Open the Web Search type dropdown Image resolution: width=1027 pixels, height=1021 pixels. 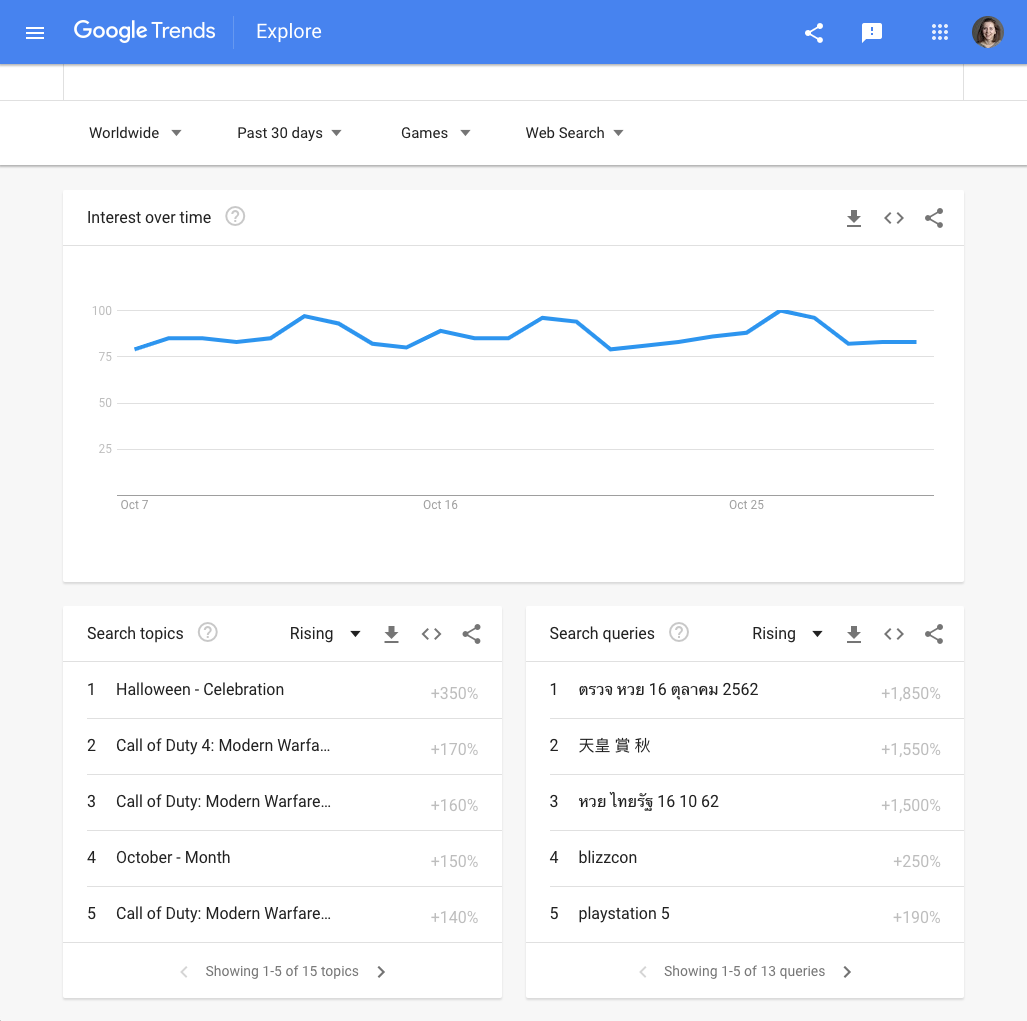point(574,133)
